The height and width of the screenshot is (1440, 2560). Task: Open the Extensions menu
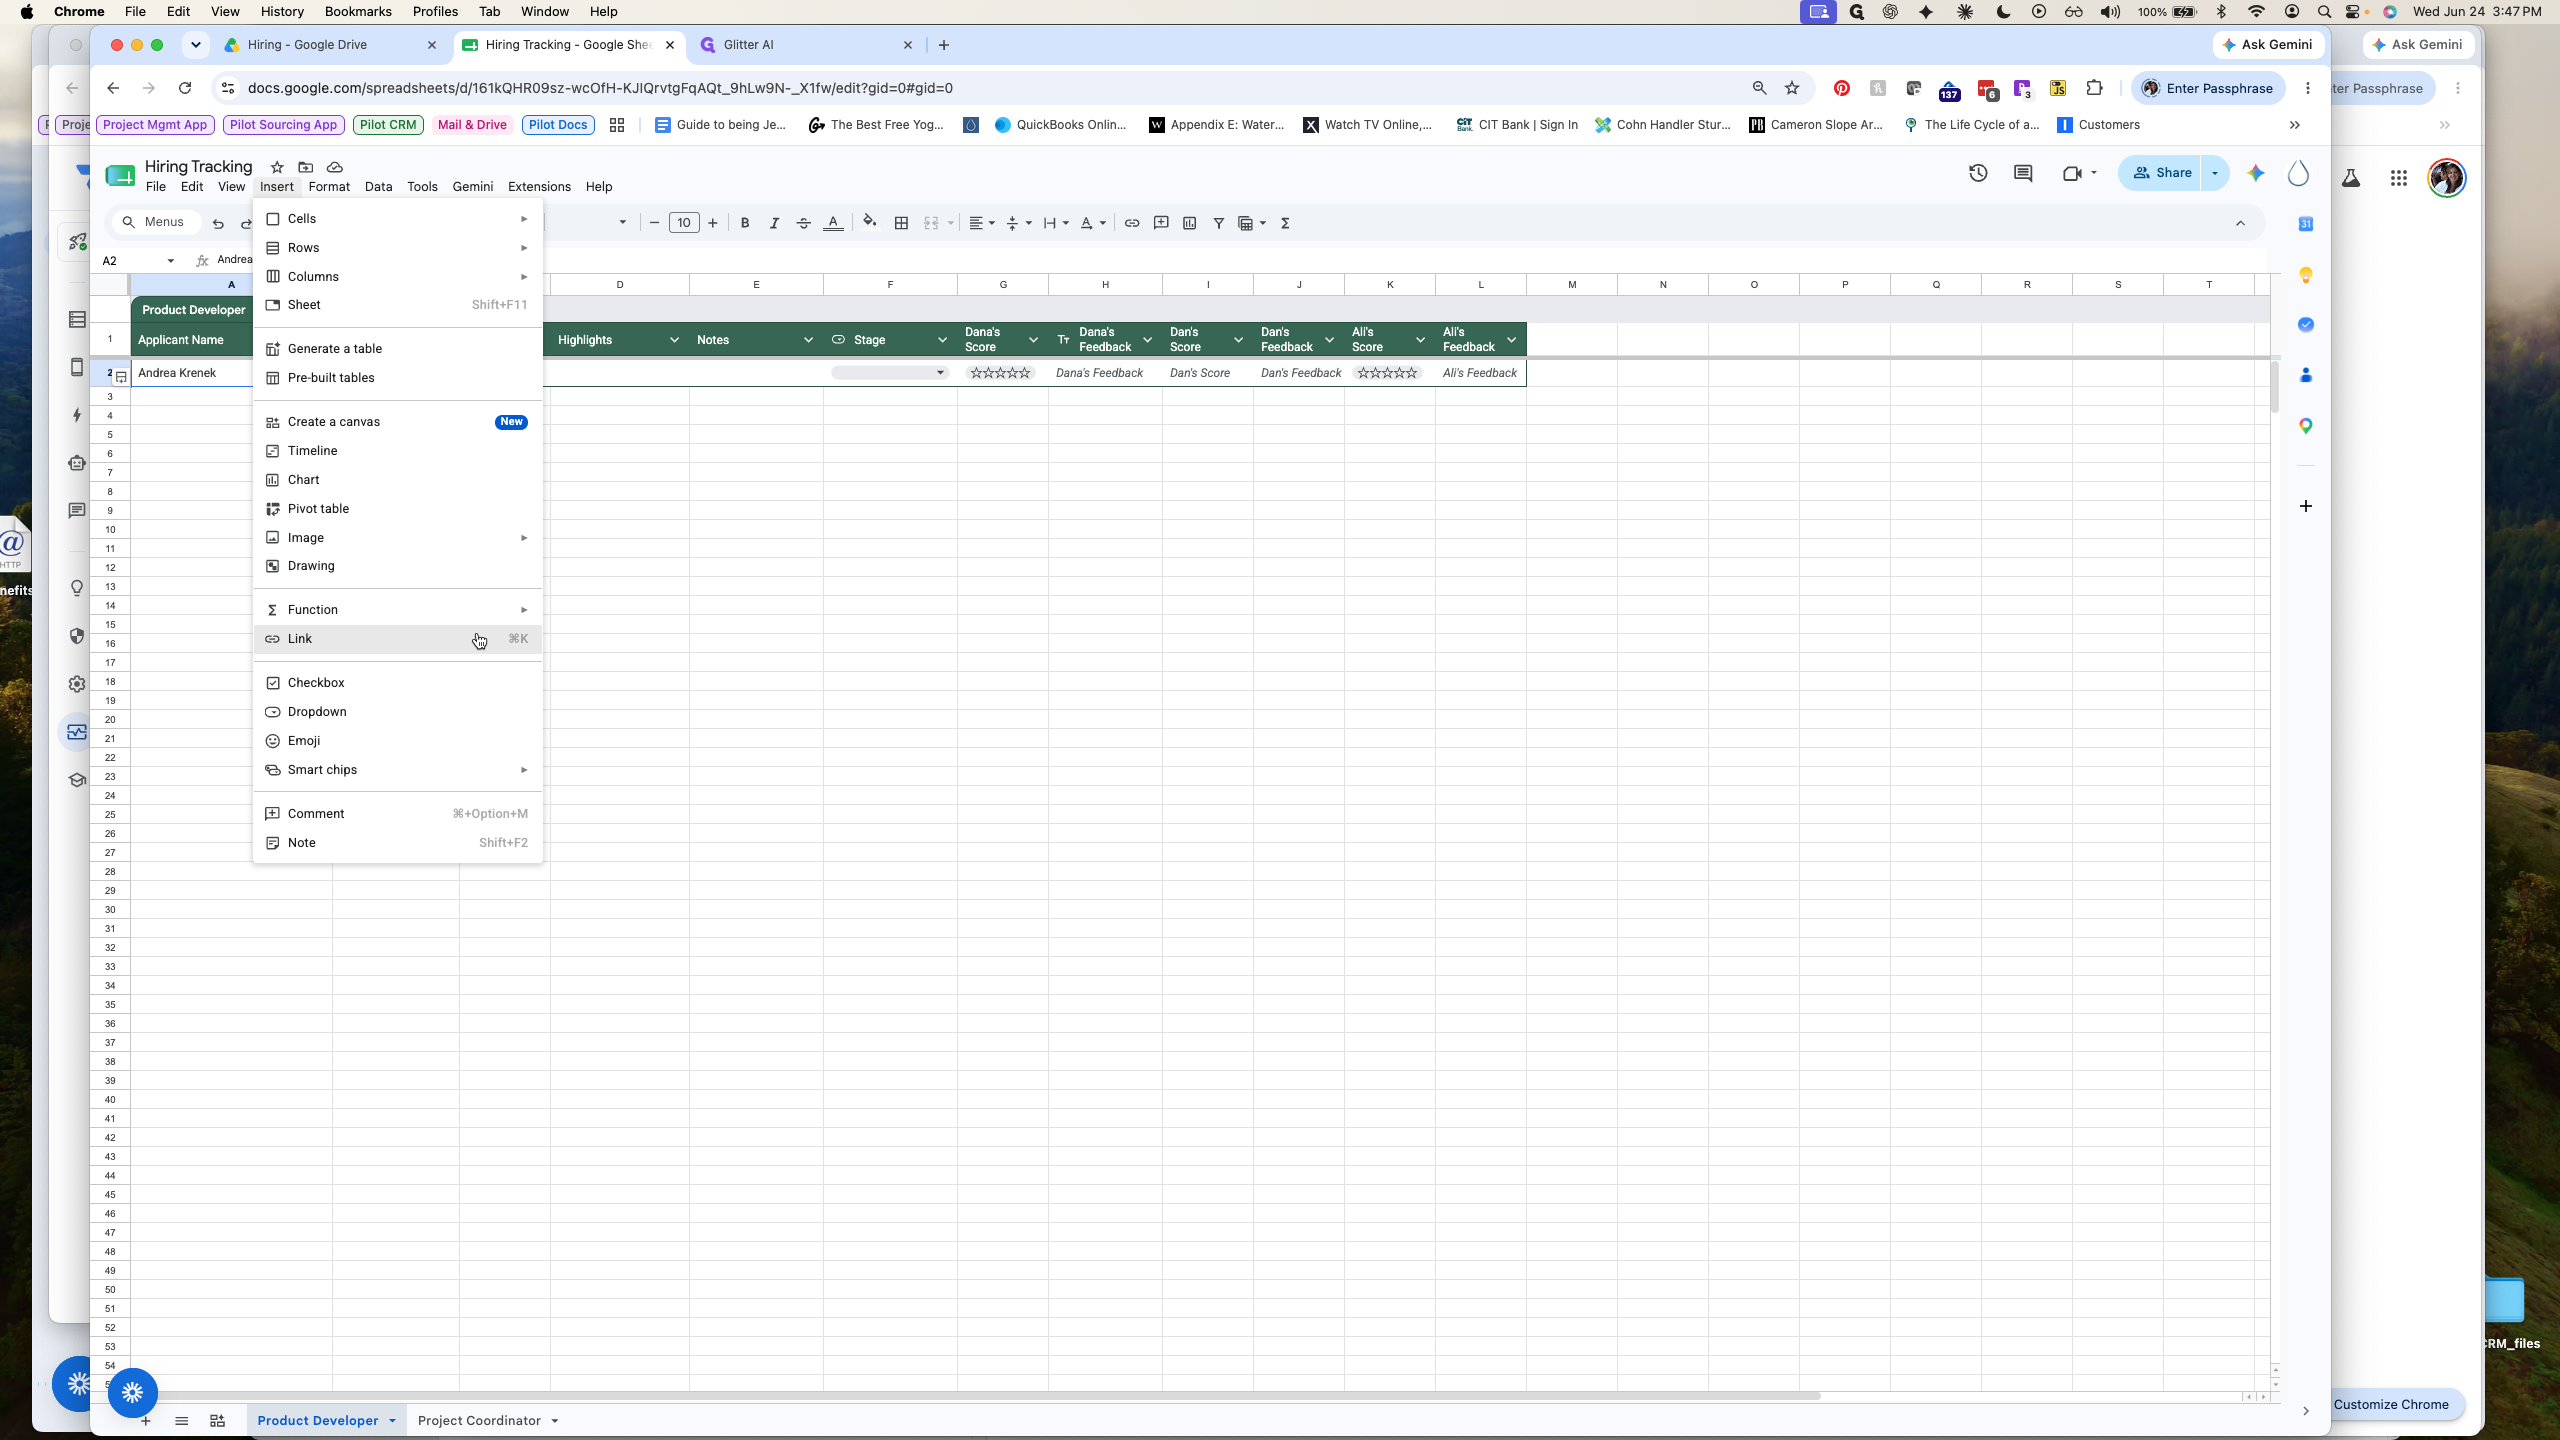click(539, 187)
